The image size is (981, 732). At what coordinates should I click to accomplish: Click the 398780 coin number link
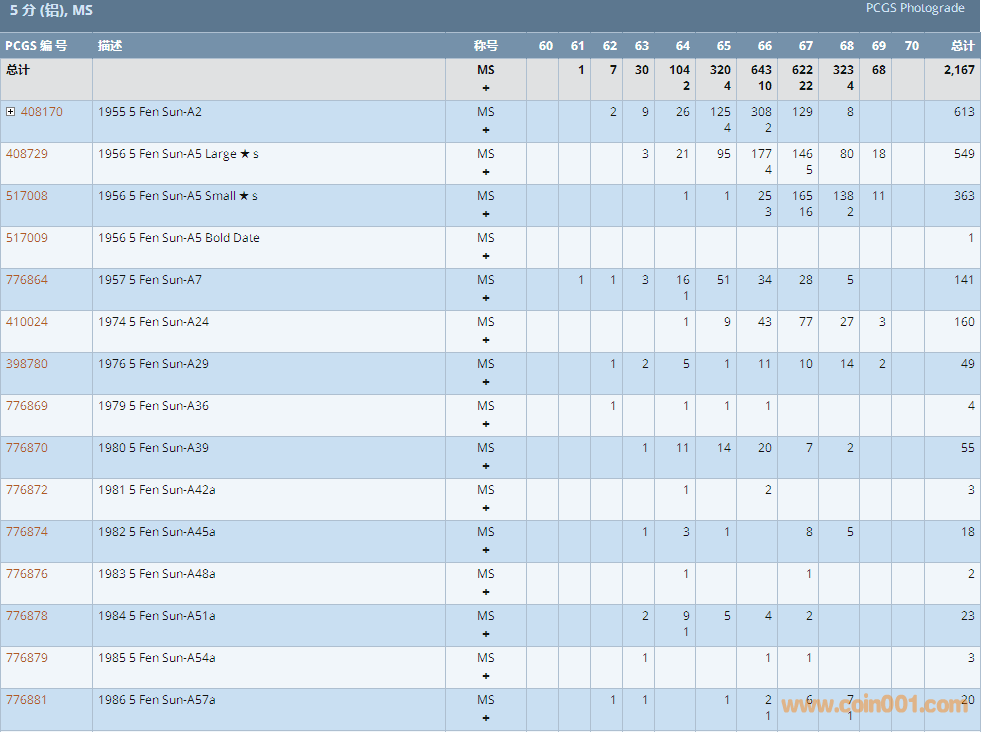[26, 364]
